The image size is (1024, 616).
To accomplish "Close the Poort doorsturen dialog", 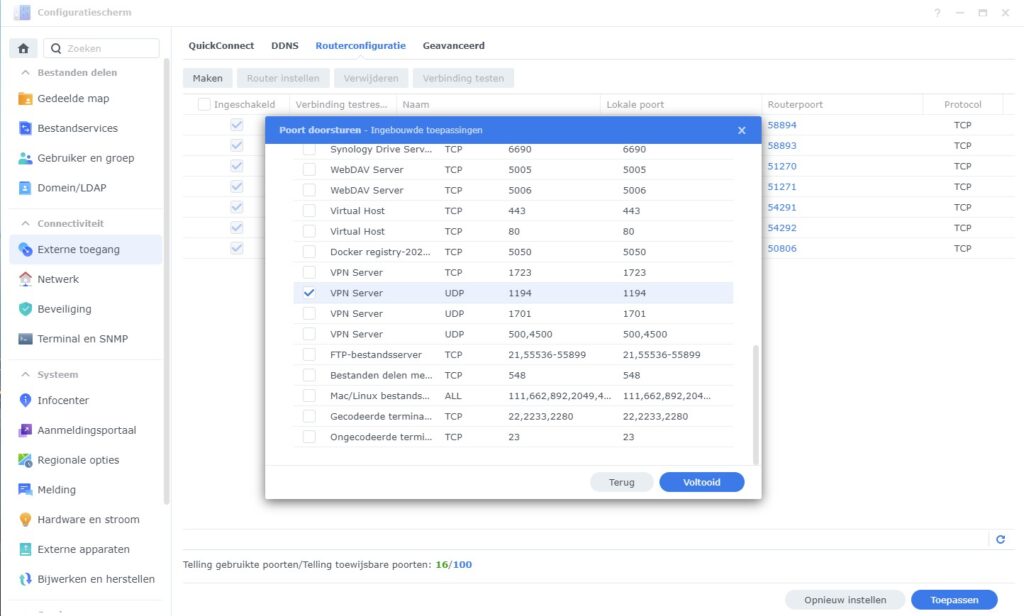I will click(742, 130).
